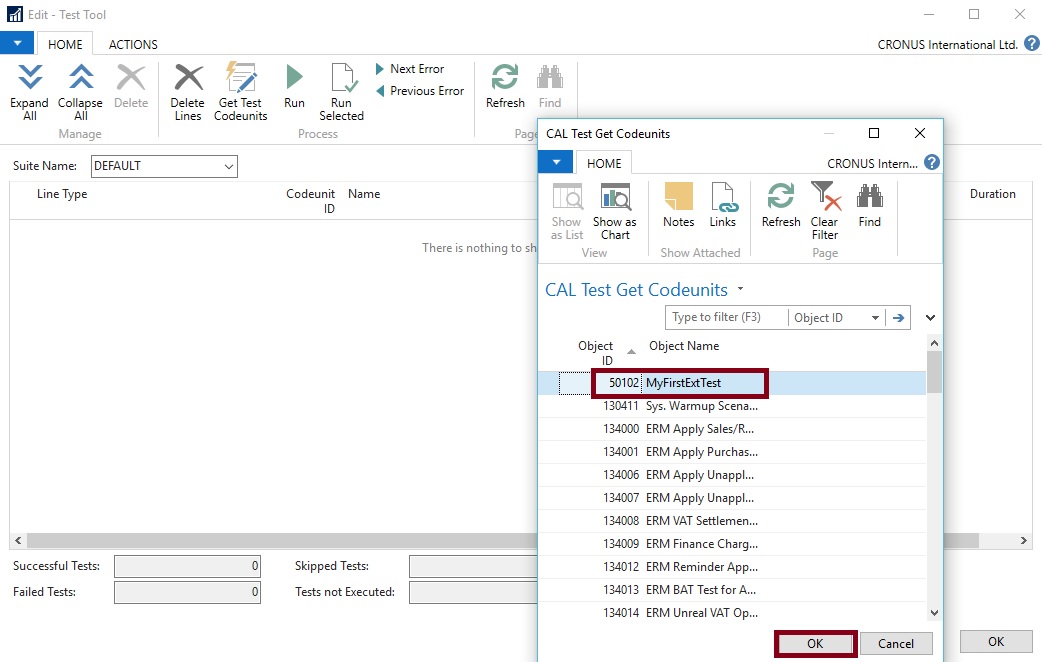Click the Collapse All icon
This screenshot has height=662, width=1042.
(x=80, y=79)
